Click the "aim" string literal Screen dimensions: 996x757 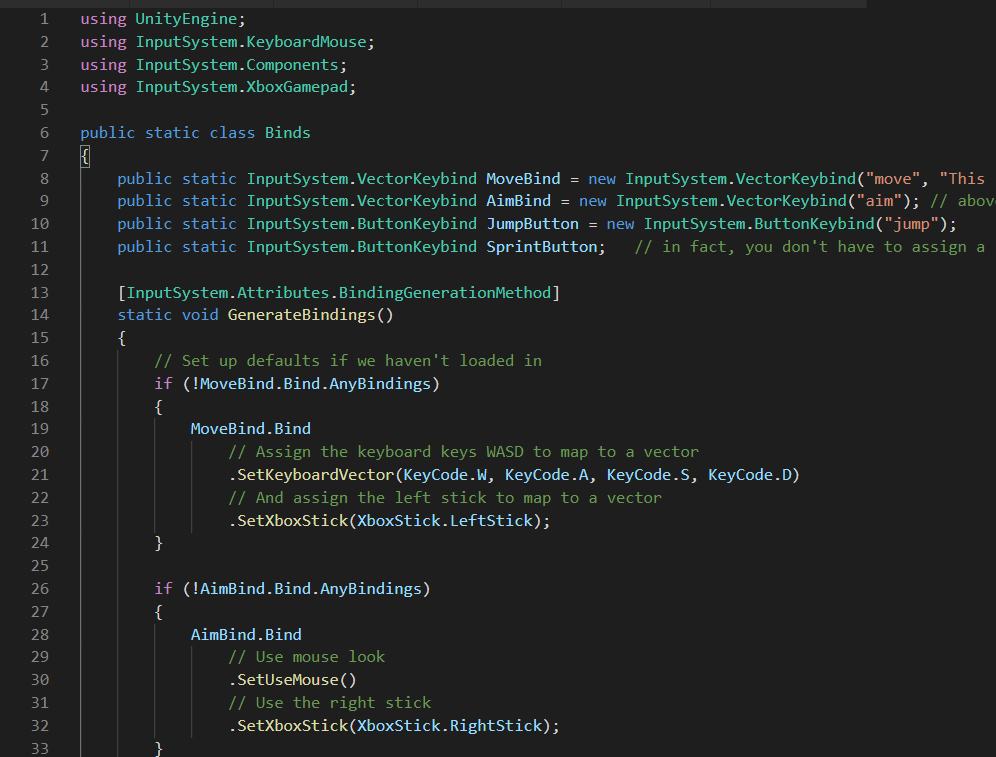[x=879, y=201]
